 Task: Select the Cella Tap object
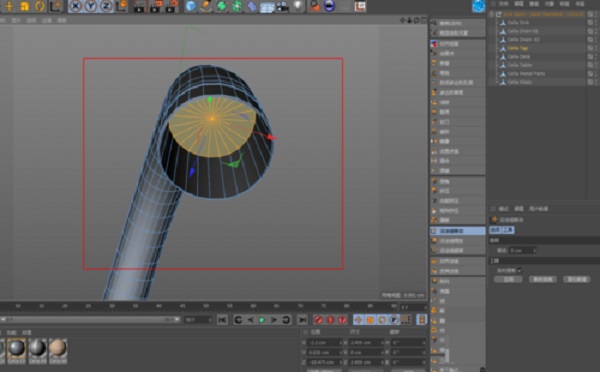[518, 48]
